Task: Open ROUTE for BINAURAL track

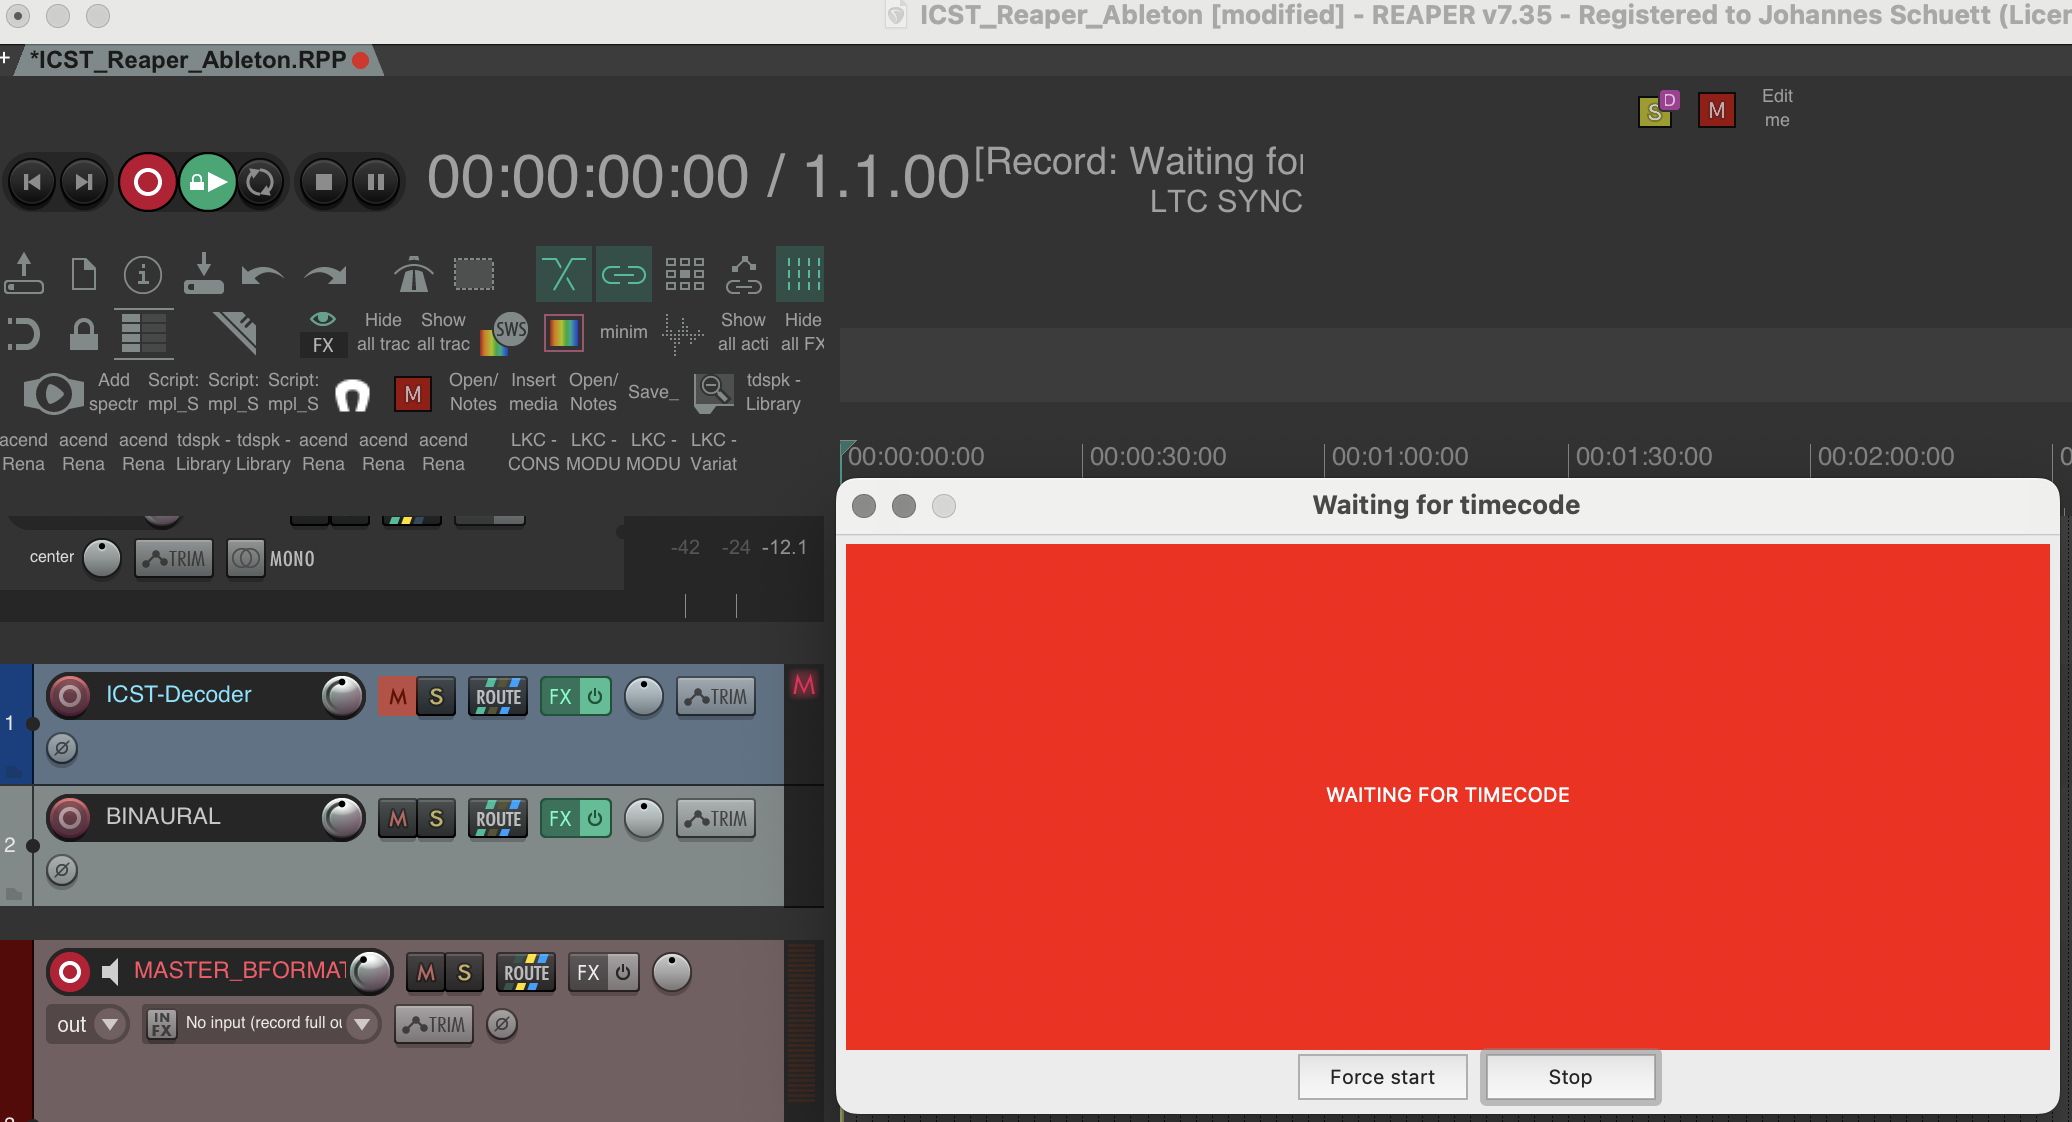Action: (498, 819)
